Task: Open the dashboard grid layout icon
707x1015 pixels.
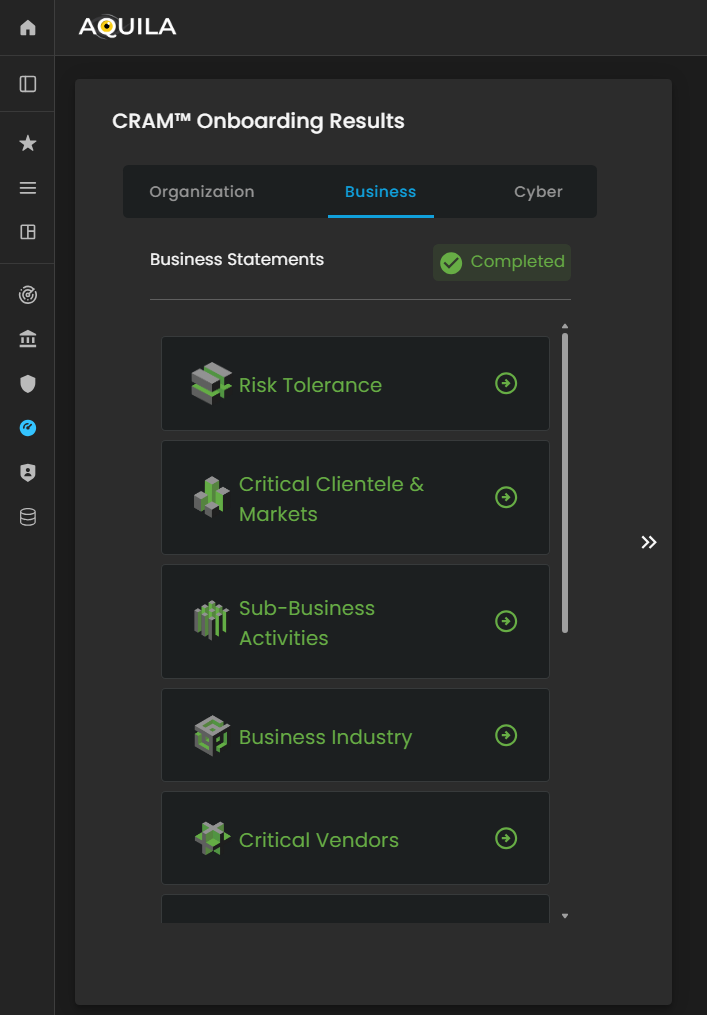Action: pyautogui.click(x=28, y=232)
